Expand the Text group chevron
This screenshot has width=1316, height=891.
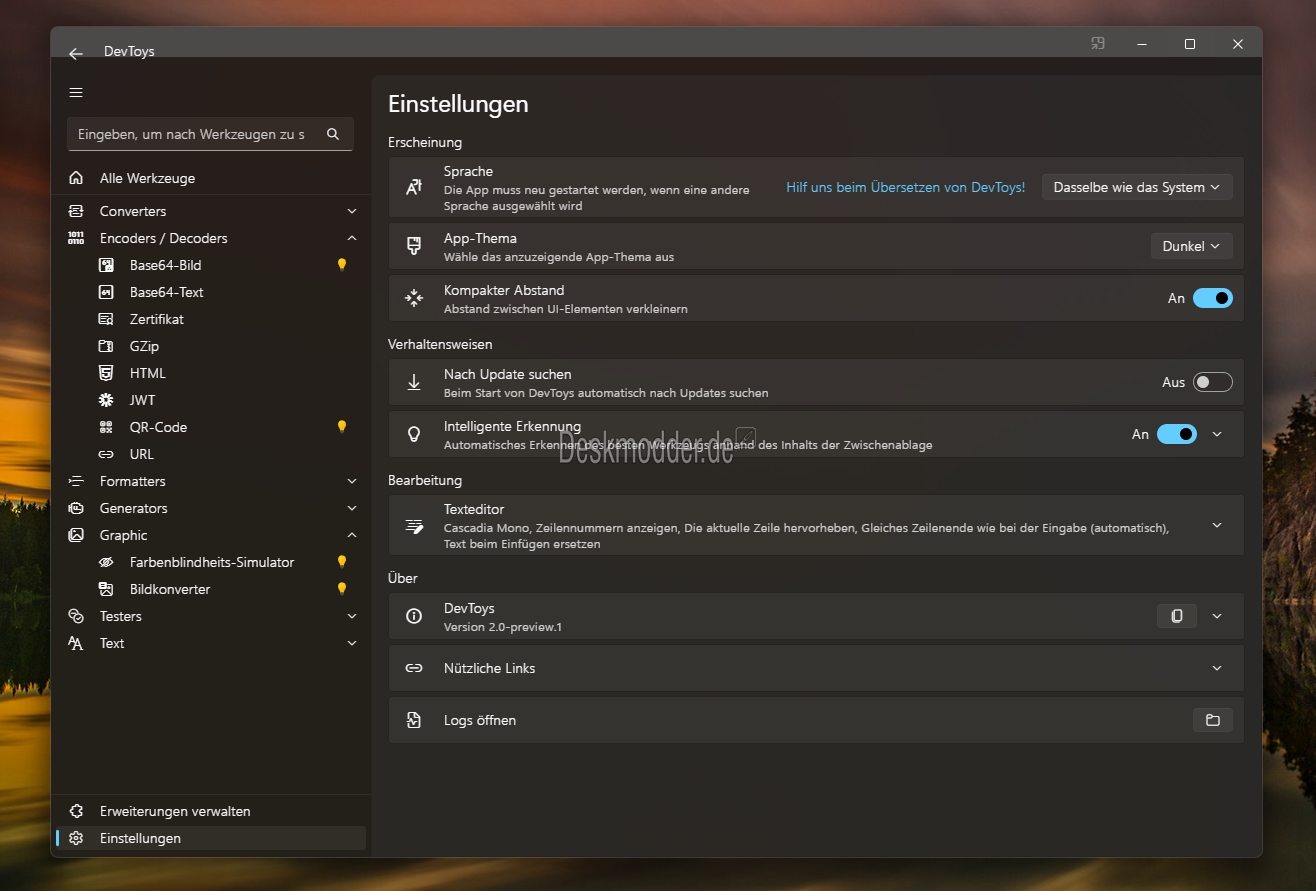(352, 643)
